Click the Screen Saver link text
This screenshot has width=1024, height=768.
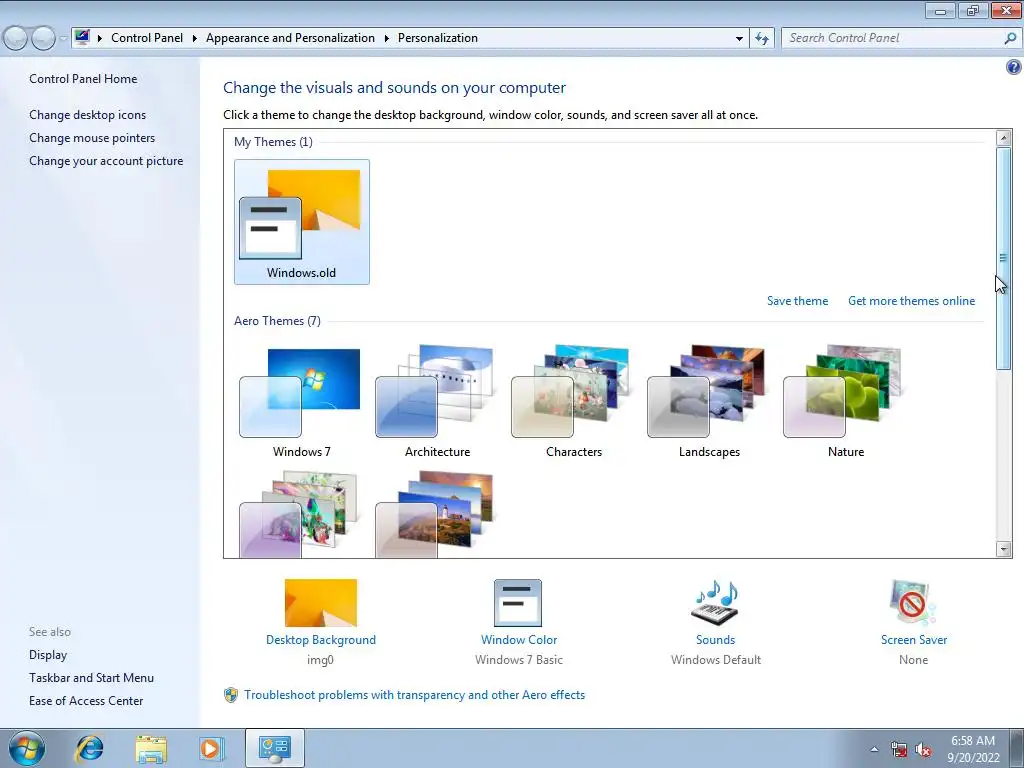(x=914, y=640)
